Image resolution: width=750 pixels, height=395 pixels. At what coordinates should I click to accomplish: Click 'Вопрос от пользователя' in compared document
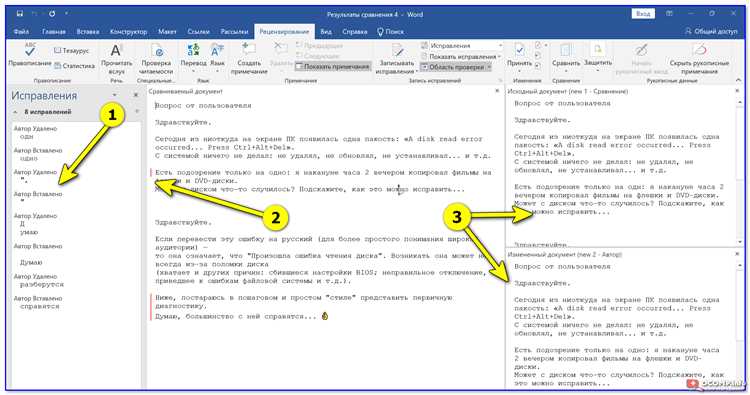[x=203, y=106]
